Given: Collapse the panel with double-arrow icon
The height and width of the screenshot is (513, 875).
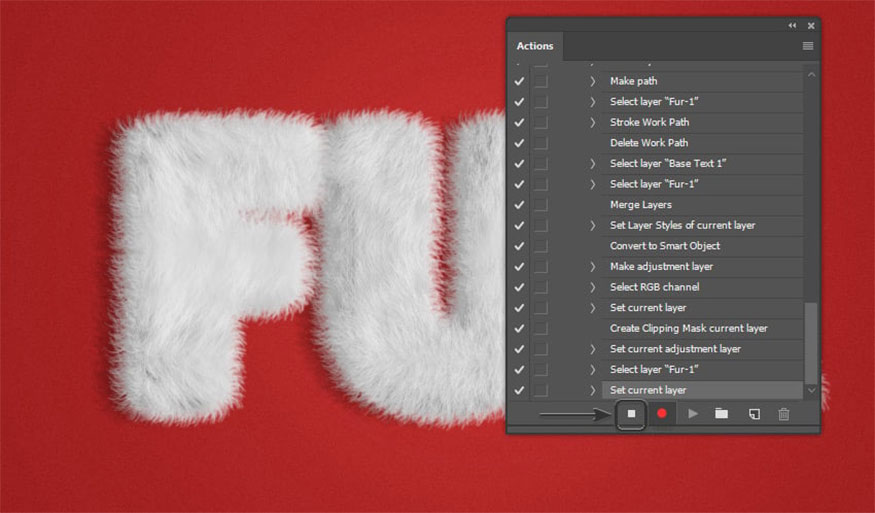Looking at the screenshot, I should click(792, 25).
